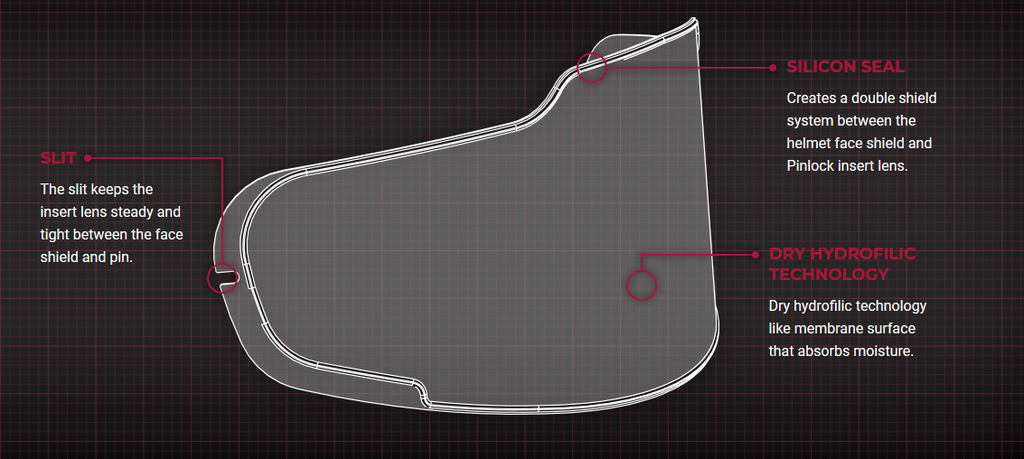The image size is (1024, 459).
Task: Click the 'Creates a double shield' text line
Action: [861, 98]
